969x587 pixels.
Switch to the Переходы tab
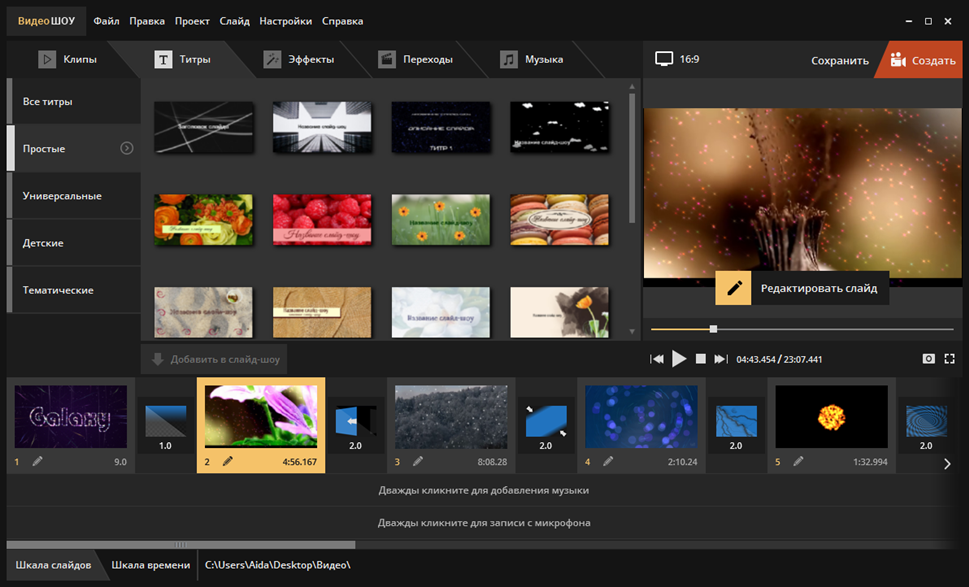tap(415, 59)
